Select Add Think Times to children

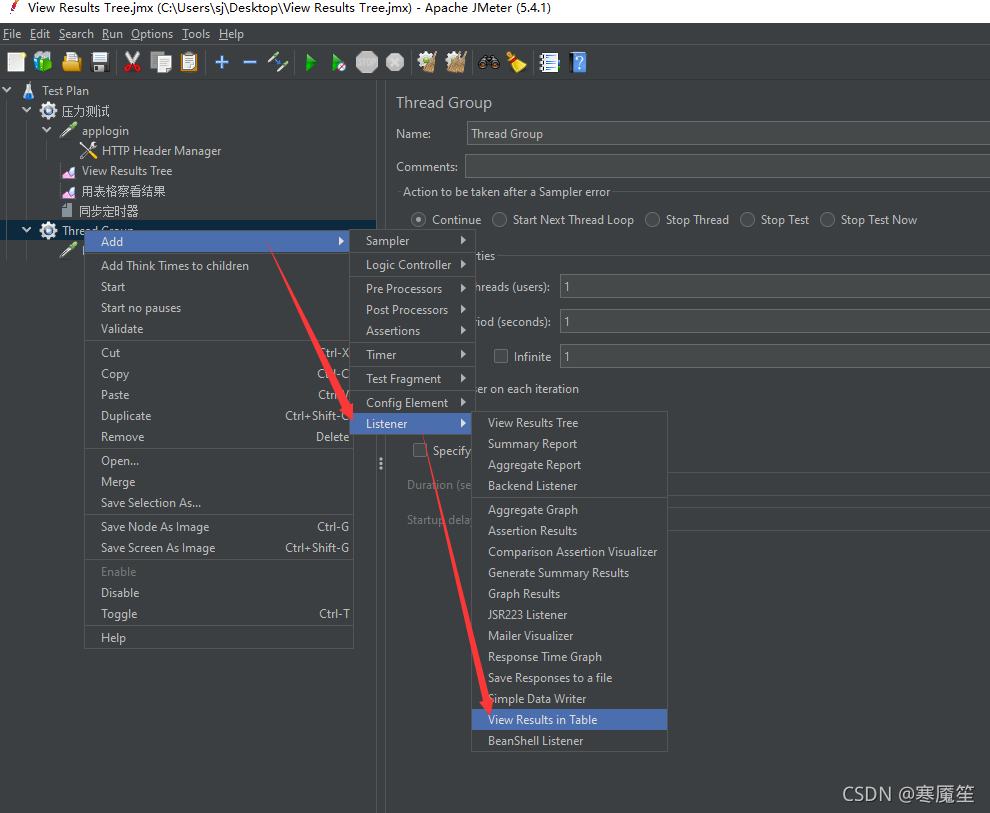coord(218,266)
